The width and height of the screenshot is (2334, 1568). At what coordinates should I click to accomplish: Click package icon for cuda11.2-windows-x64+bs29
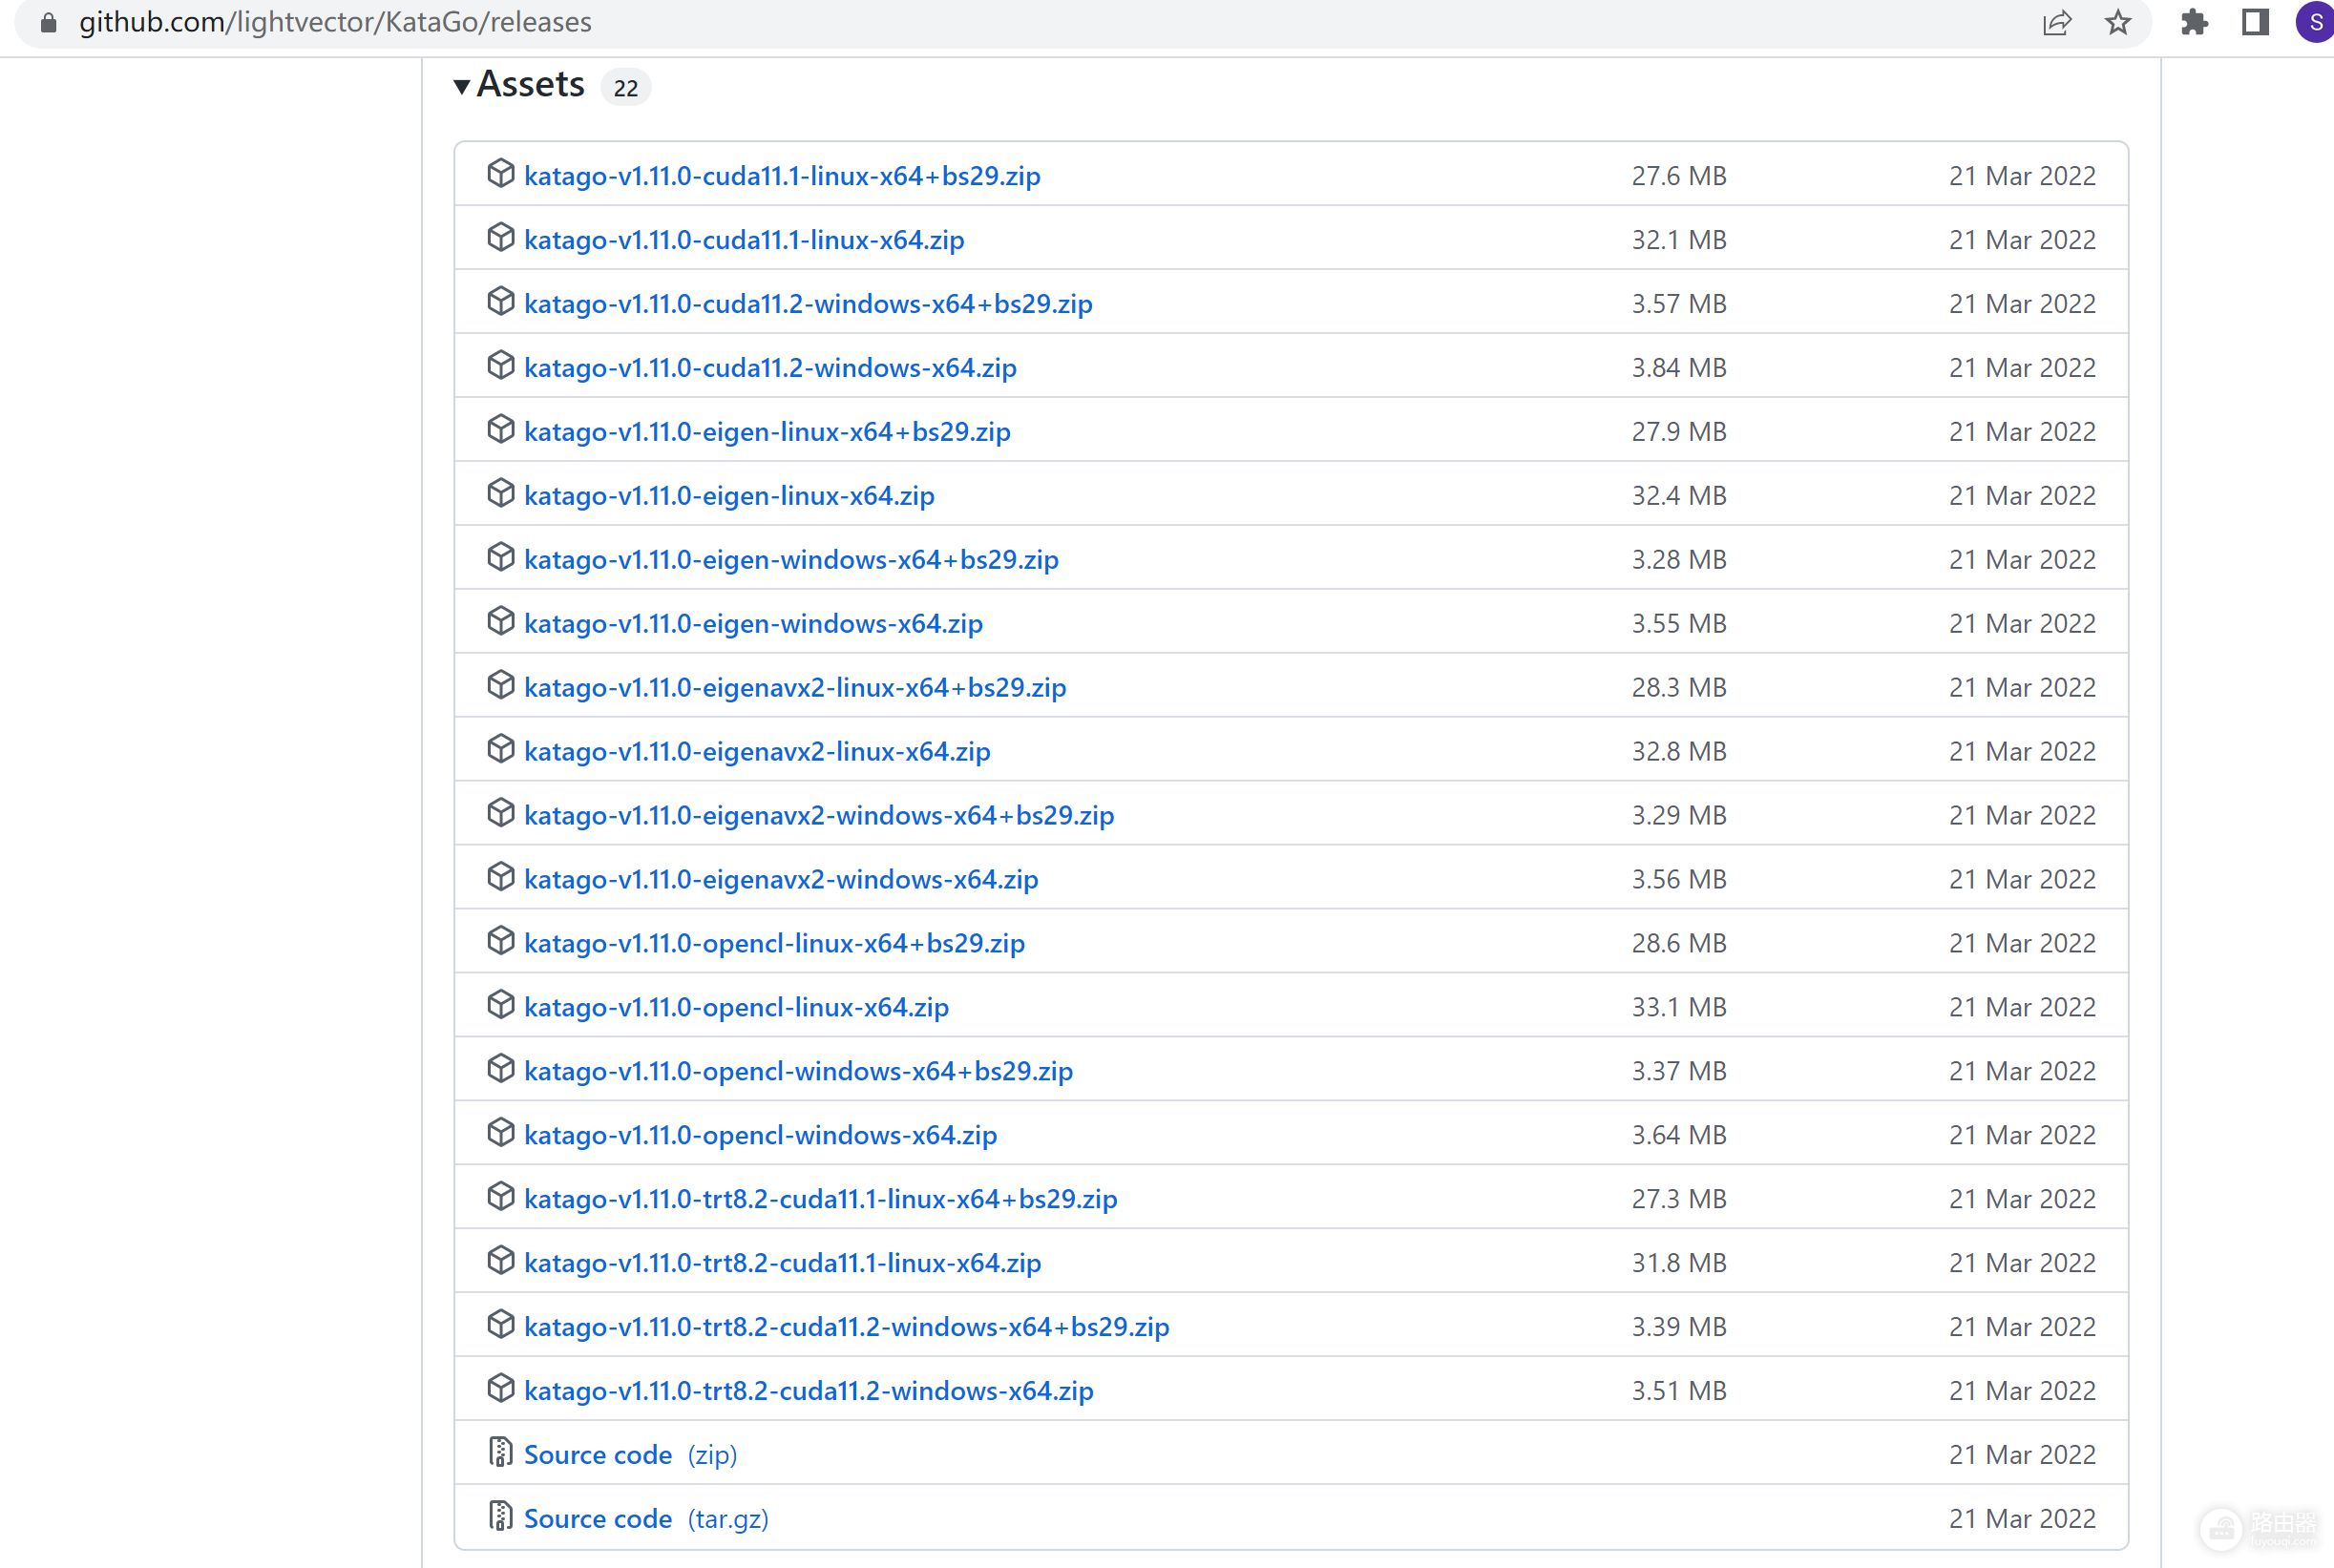pyautogui.click(x=500, y=302)
